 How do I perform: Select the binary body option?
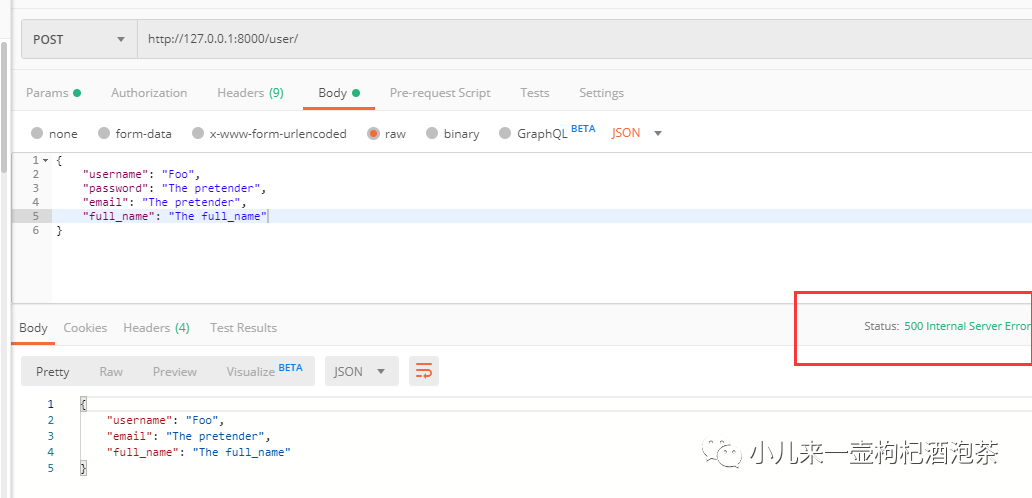click(432, 133)
